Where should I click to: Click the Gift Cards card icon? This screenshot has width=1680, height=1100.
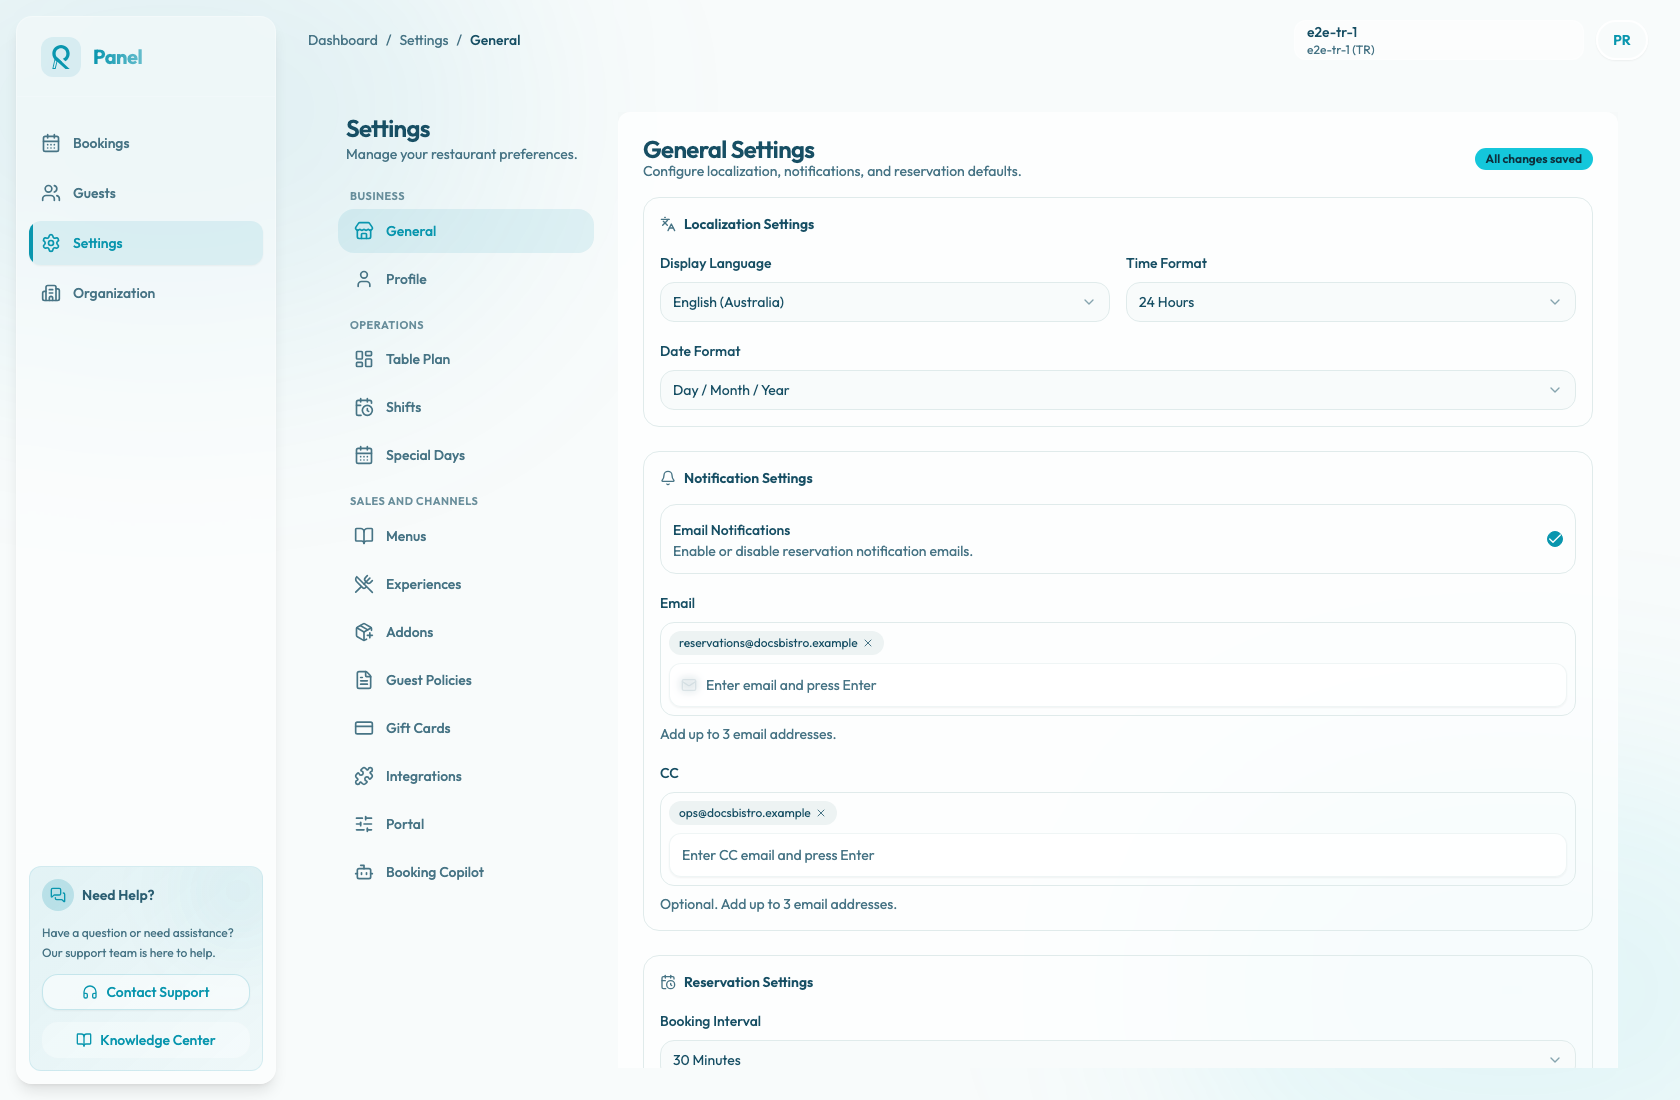tap(364, 728)
